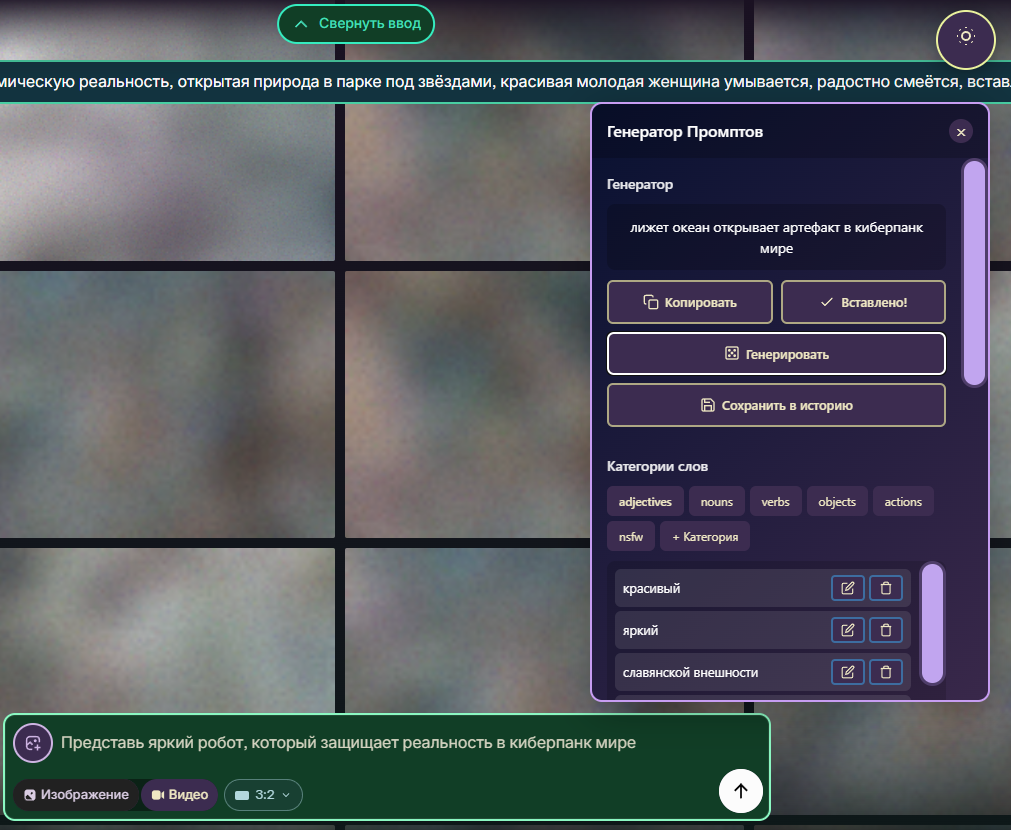Click the edit icon next to "красивый"
The image size is (1011, 830).
847,588
